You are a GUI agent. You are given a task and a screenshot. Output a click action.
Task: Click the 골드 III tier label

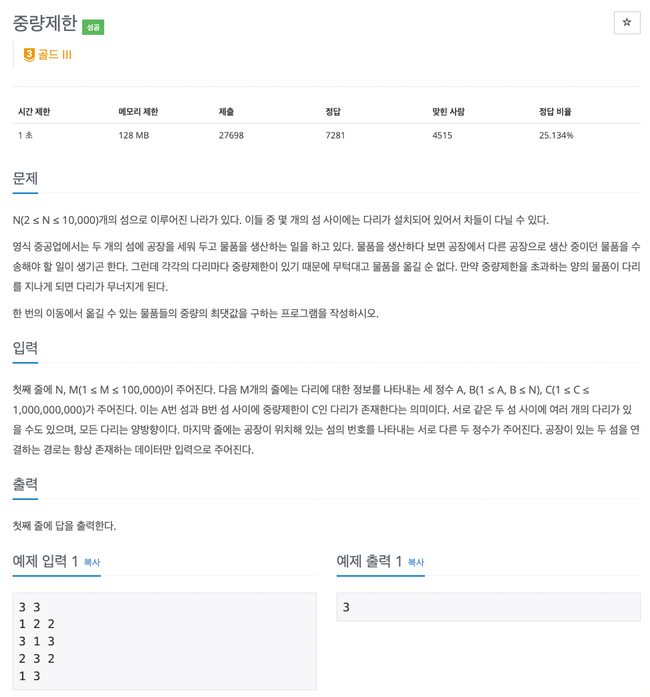tap(54, 55)
